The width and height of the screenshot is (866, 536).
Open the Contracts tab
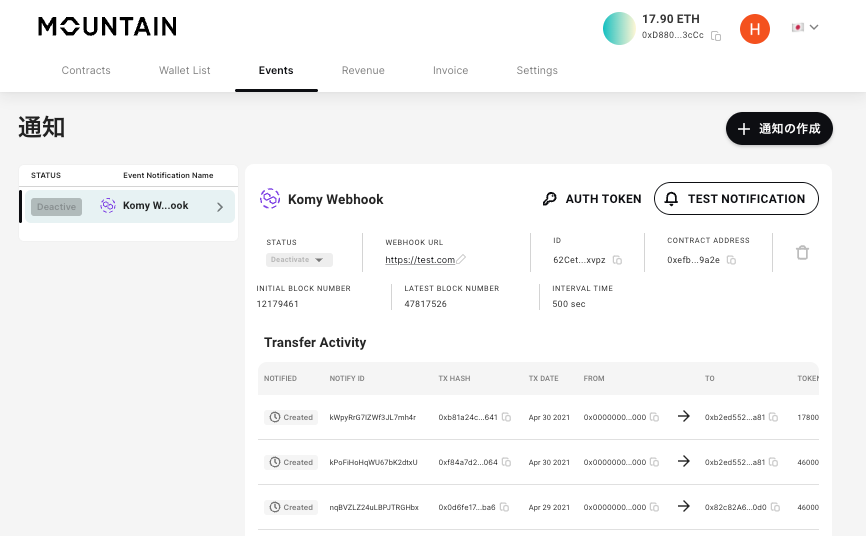click(x=86, y=71)
